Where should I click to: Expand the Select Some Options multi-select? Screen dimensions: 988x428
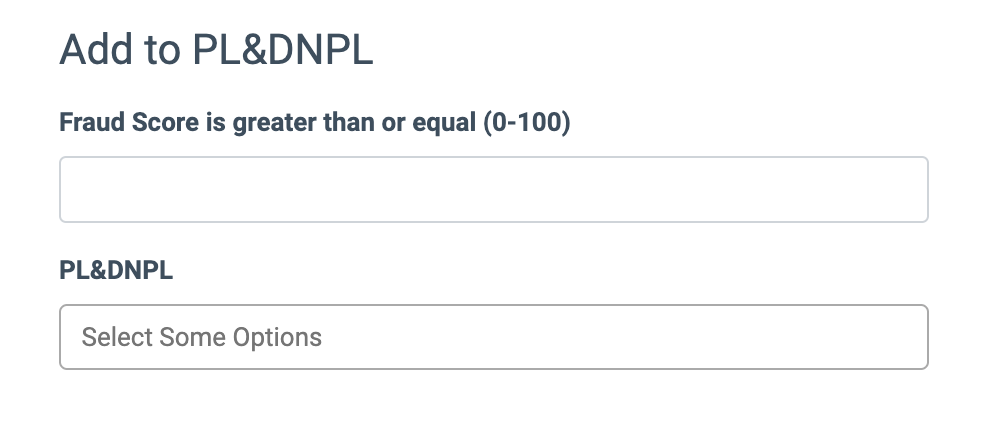pyautogui.click(x=494, y=337)
